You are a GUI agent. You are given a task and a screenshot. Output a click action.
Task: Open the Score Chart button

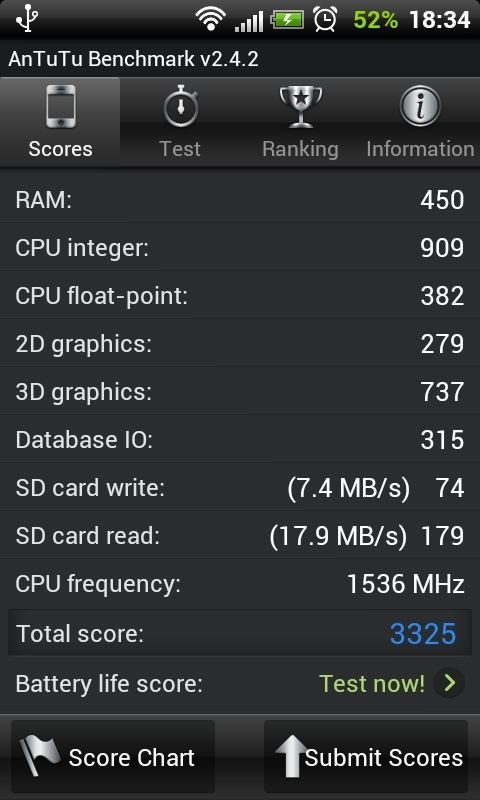pyautogui.click(x=113, y=756)
